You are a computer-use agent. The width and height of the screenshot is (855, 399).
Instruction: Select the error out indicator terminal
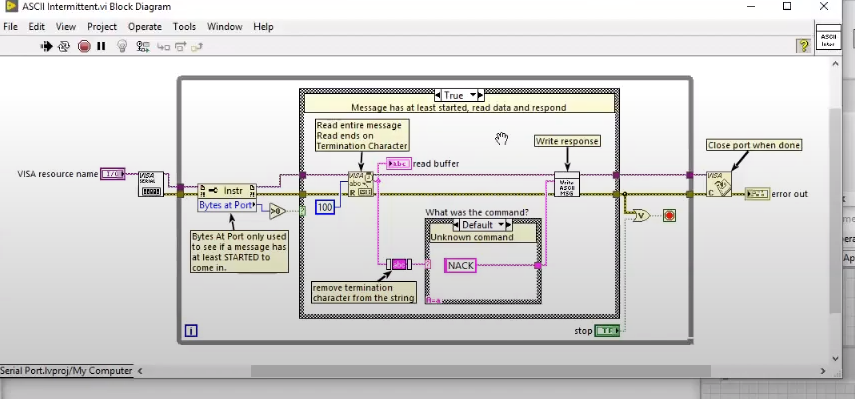point(757,194)
